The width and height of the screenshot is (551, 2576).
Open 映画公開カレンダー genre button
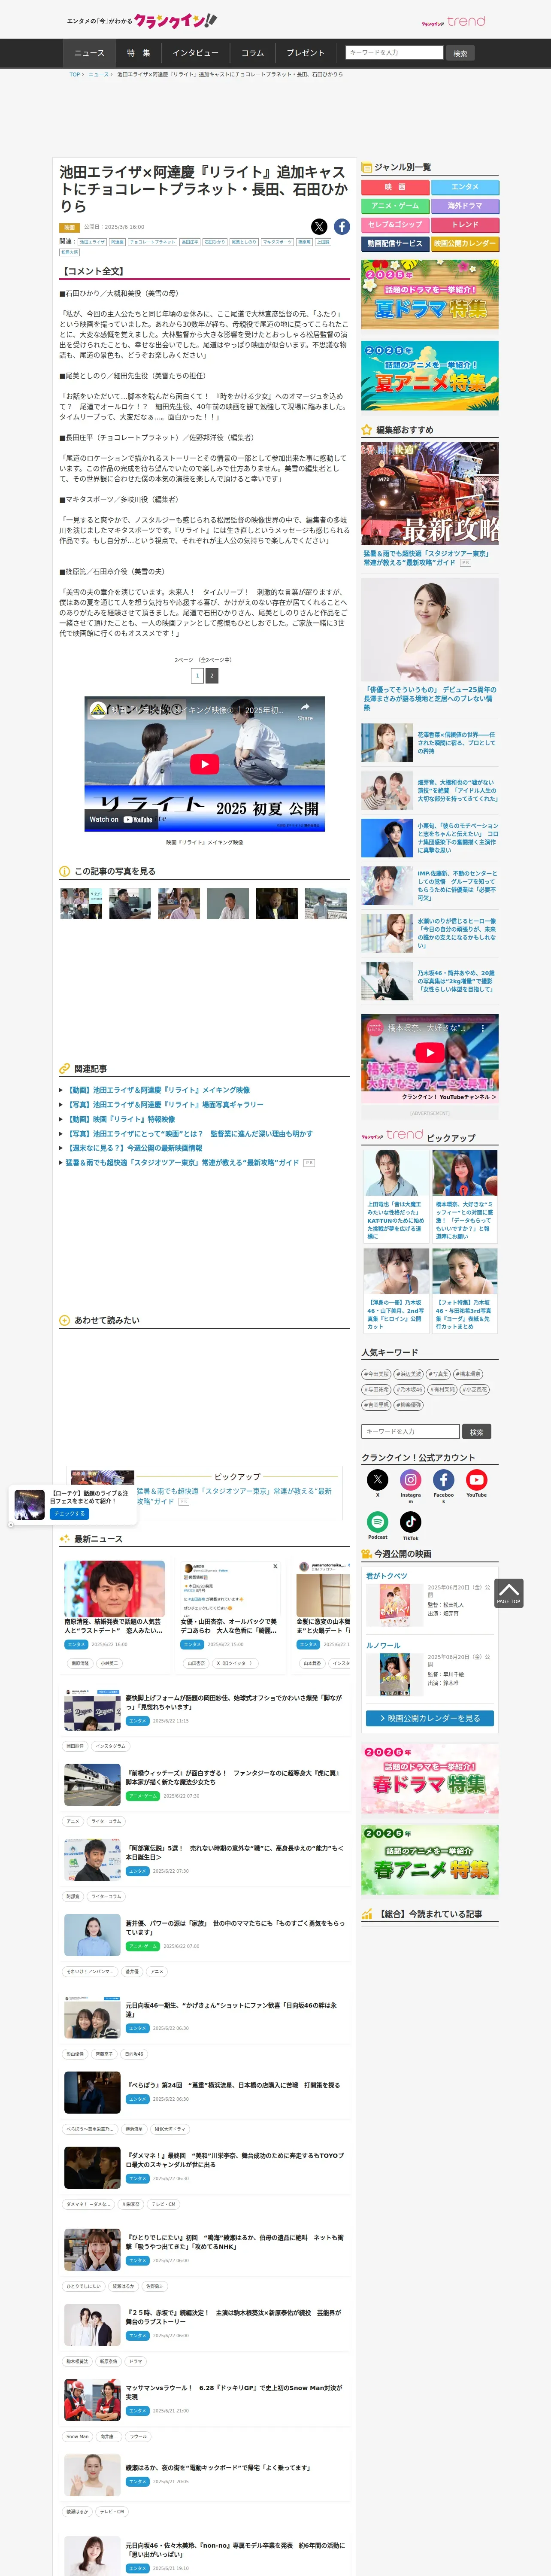tap(465, 243)
